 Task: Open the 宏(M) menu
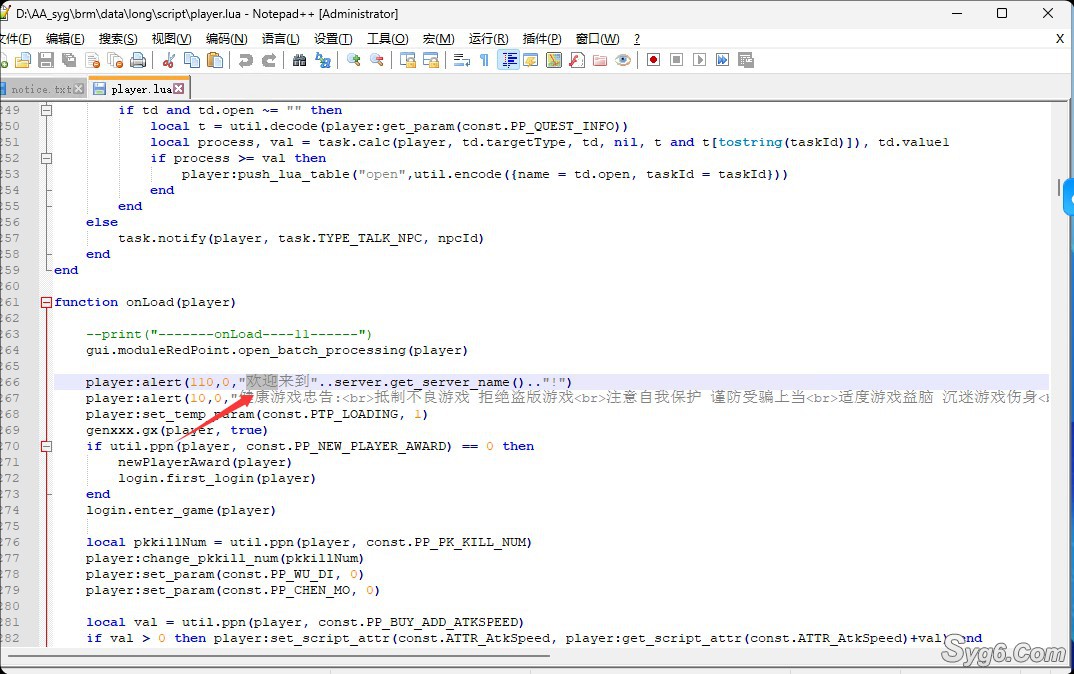(438, 39)
